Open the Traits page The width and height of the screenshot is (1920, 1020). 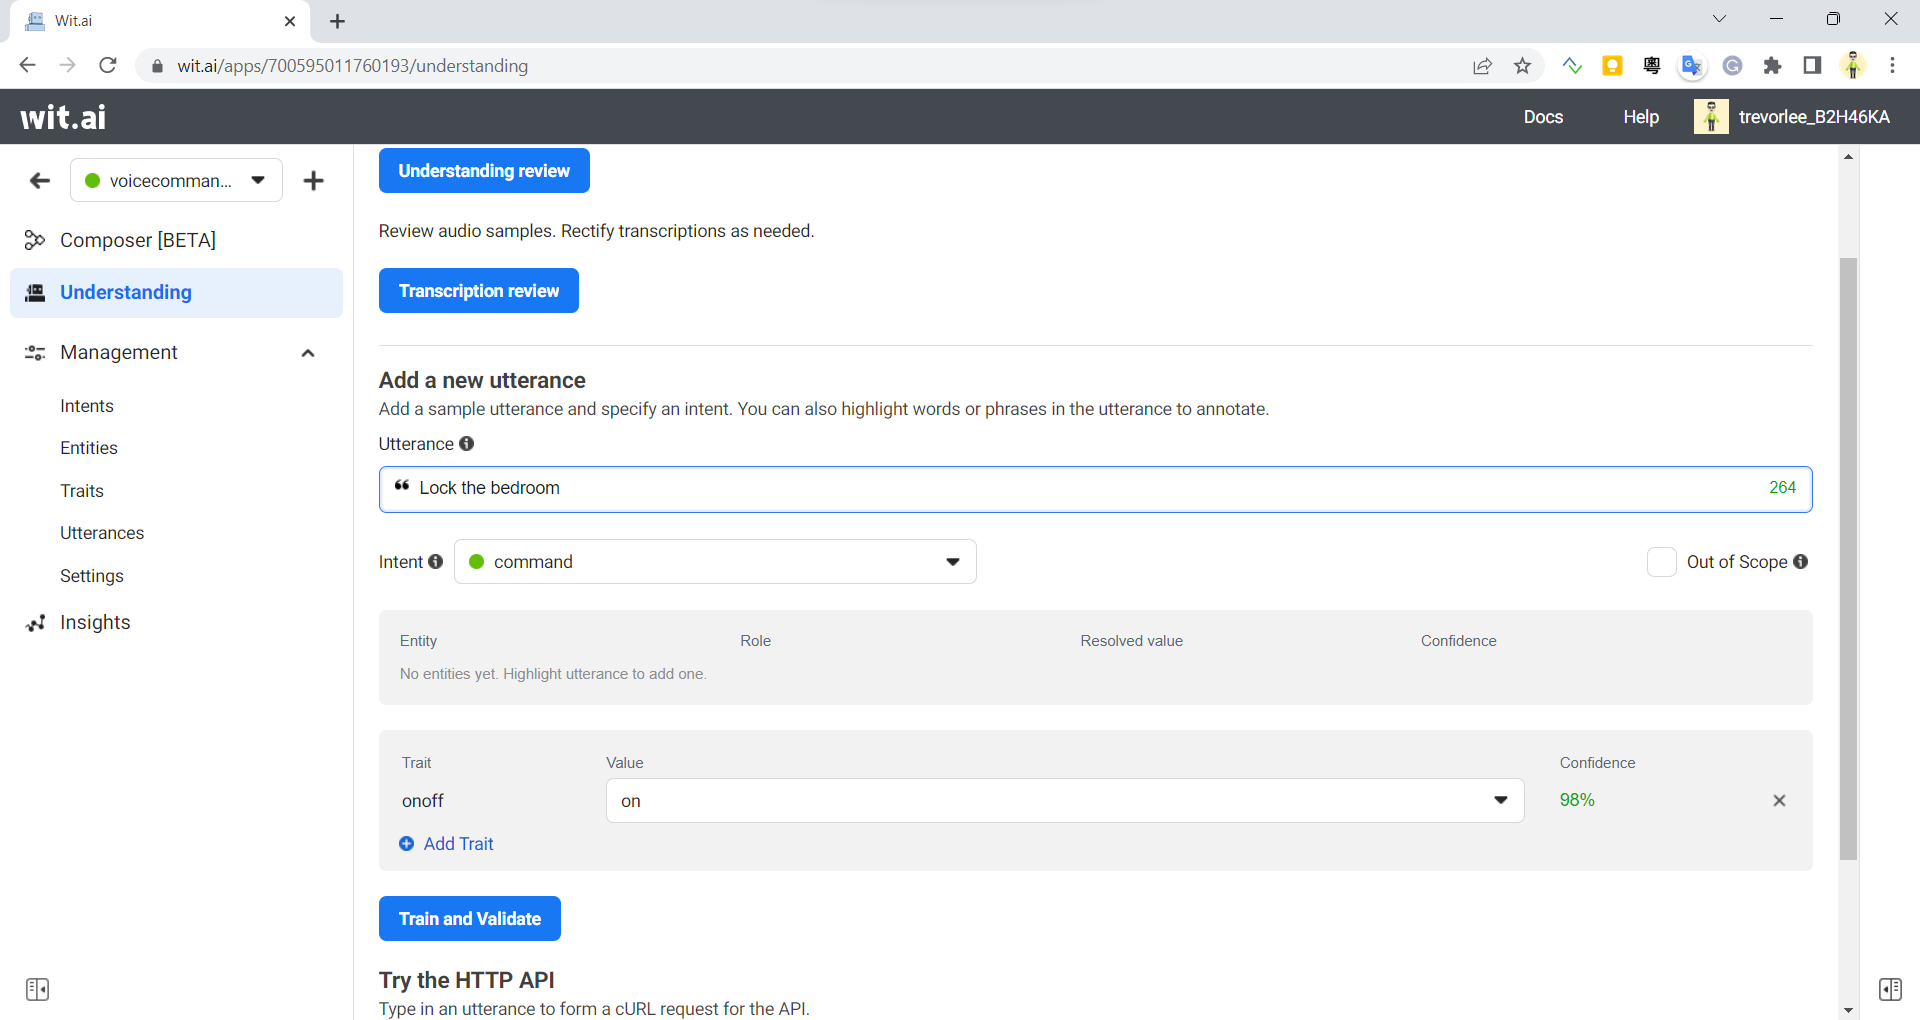click(82, 491)
